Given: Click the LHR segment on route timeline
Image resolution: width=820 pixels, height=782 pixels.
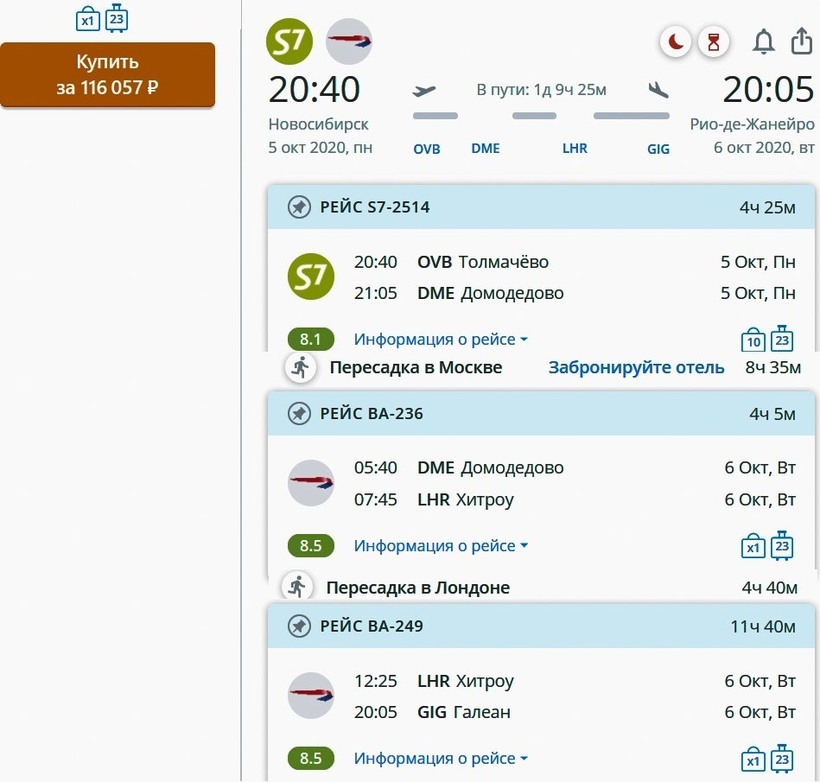Looking at the screenshot, I should click(575, 148).
